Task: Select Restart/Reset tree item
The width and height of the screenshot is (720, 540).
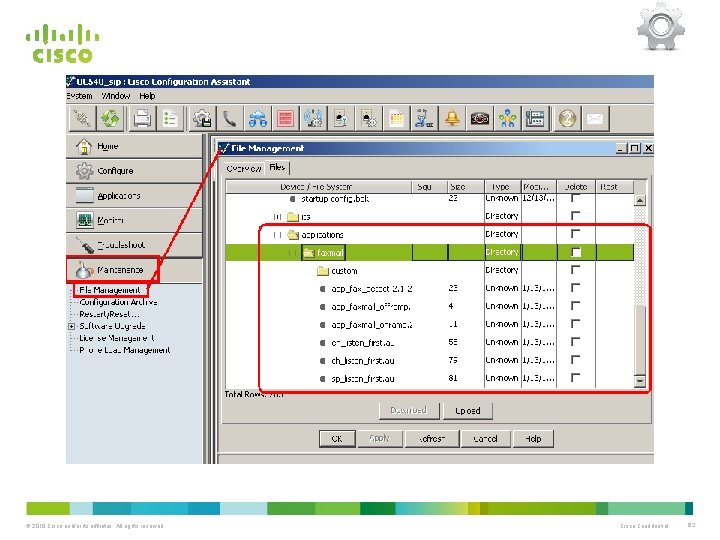Action: tap(109, 314)
